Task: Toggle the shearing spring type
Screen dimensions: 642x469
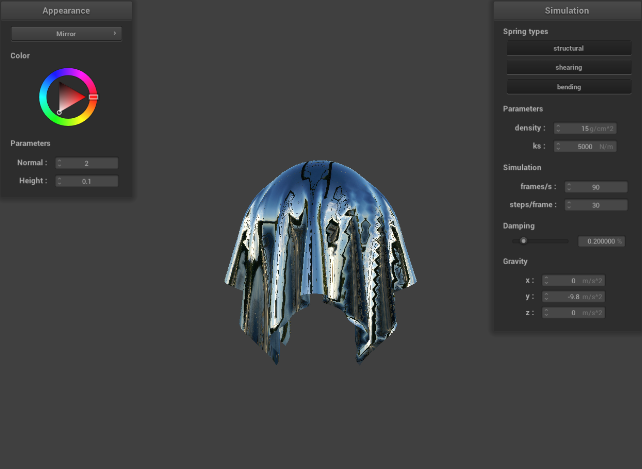Action: (568, 67)
